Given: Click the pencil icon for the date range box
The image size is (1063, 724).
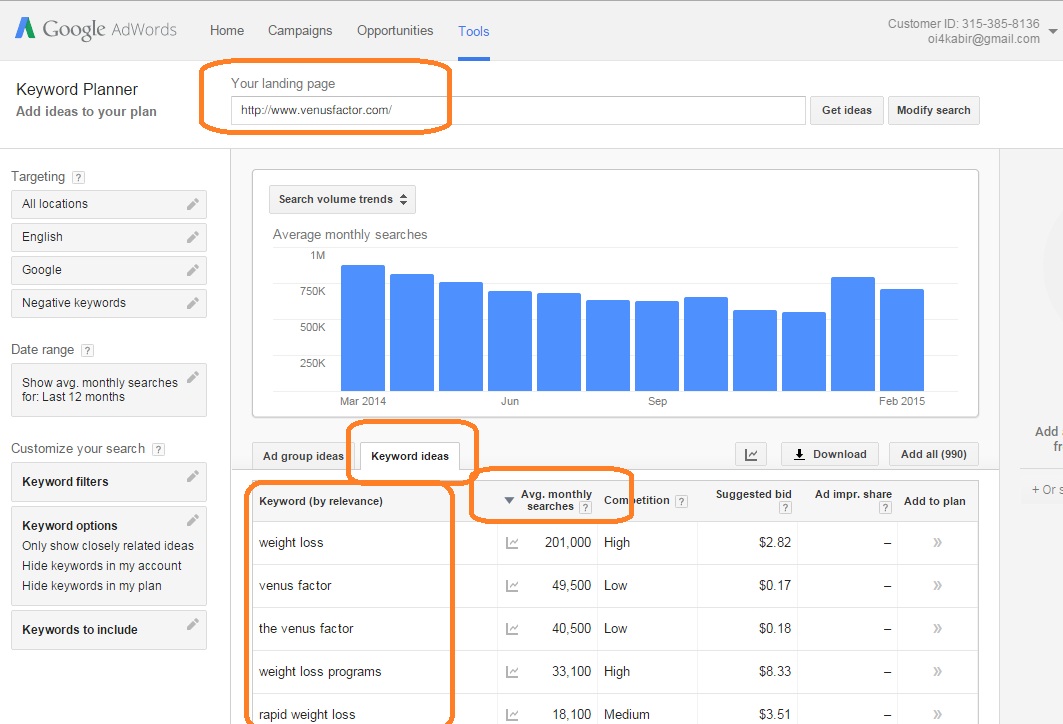Looking at the screenshot, I should point(193,377).
